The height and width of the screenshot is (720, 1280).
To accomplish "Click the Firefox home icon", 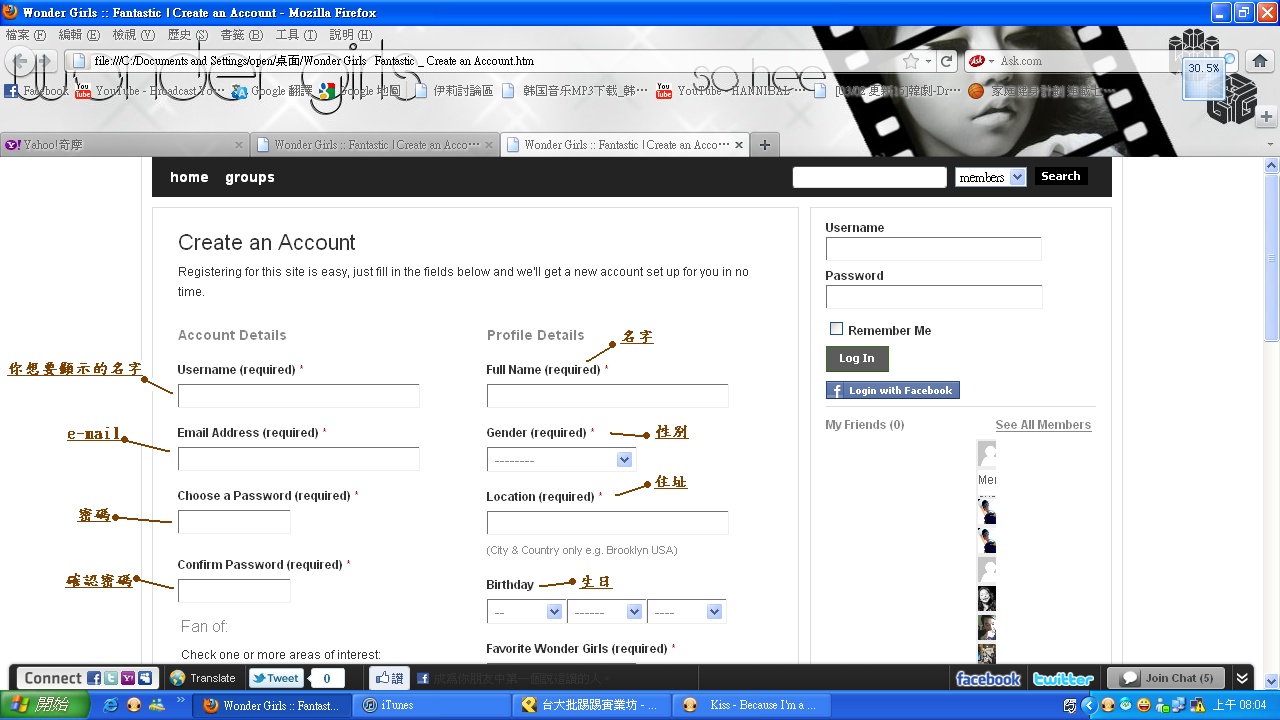I will click(1259, 61).
